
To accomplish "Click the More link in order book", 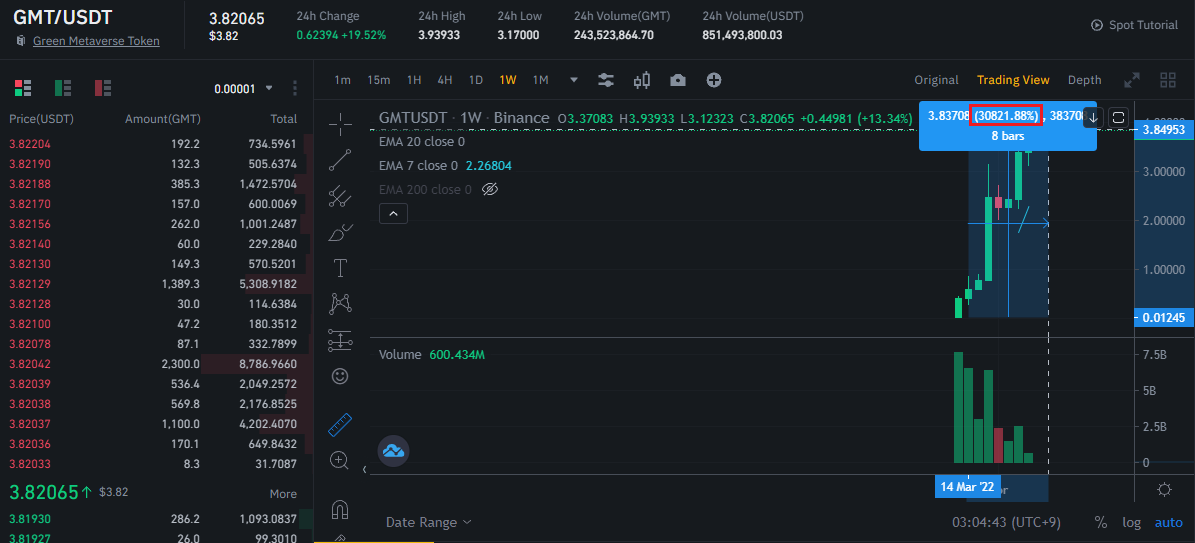I will 283,493.
